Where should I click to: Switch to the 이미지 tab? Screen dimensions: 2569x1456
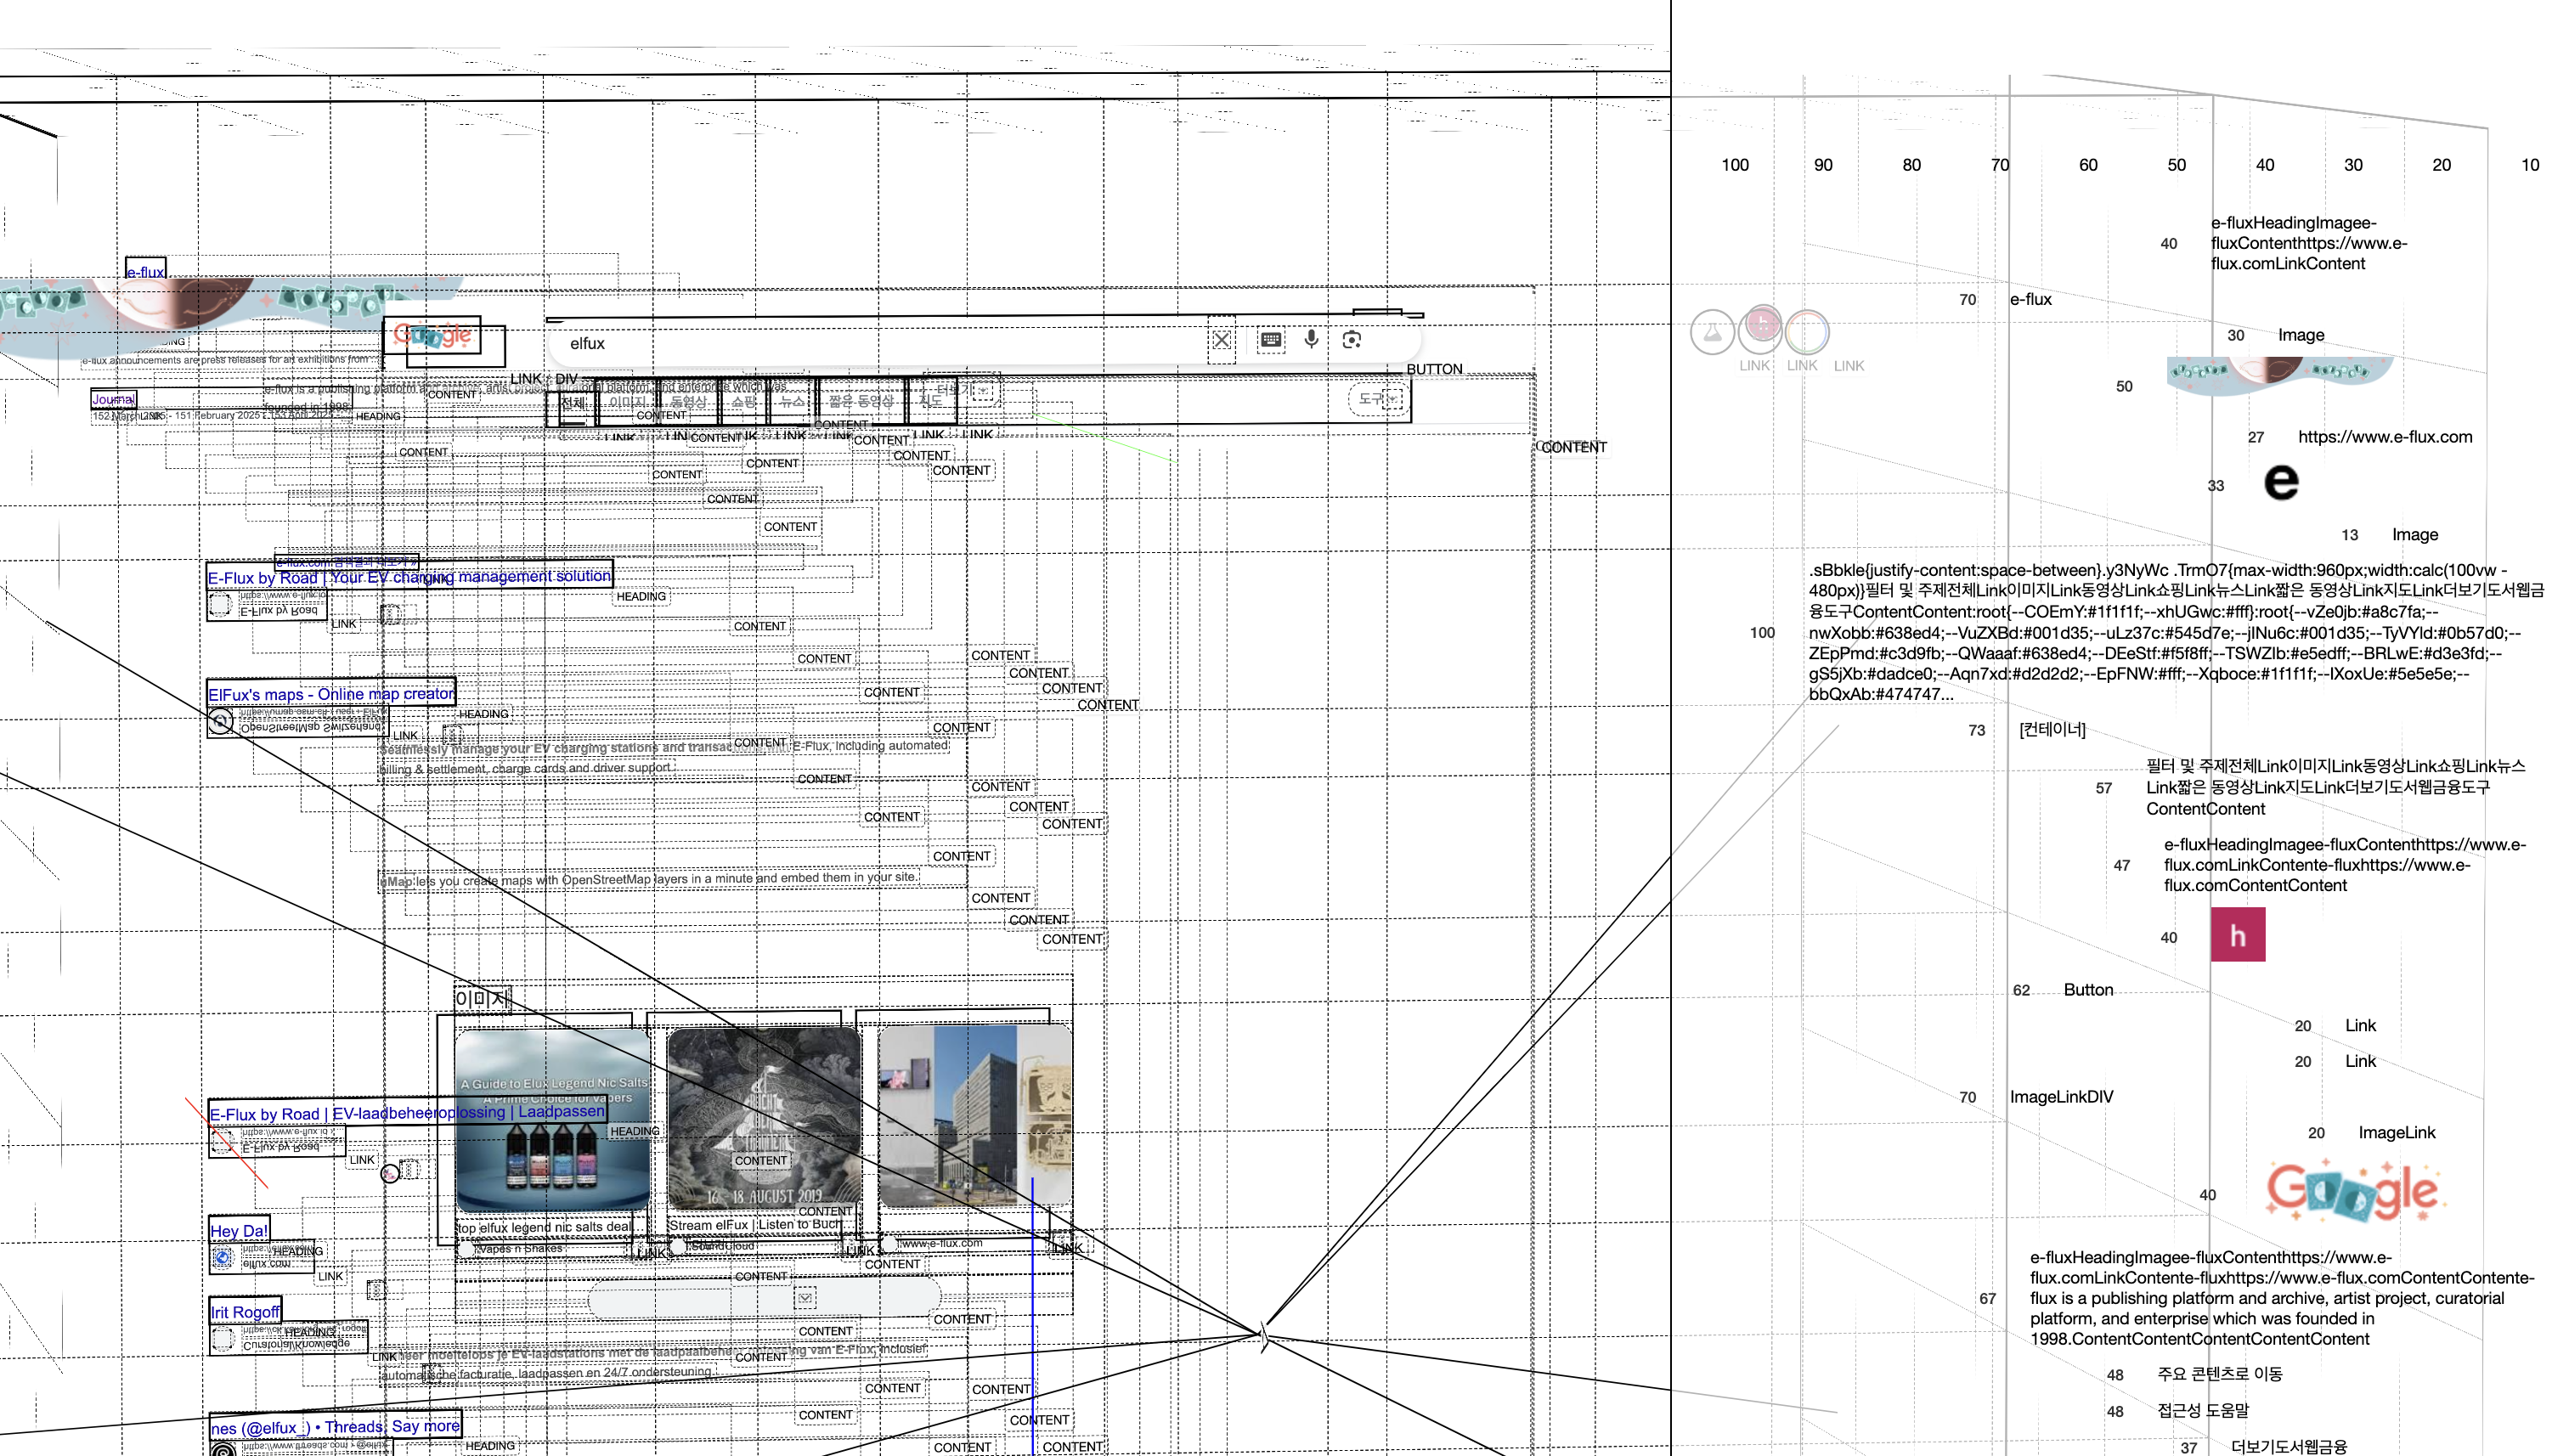(627, 402)
